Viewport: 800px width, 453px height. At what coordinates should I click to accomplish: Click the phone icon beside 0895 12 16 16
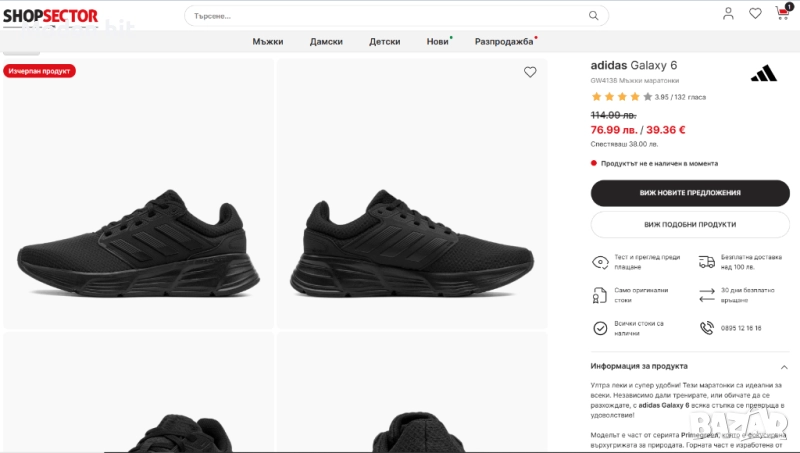pyautogui.click(x=707, y=328)
